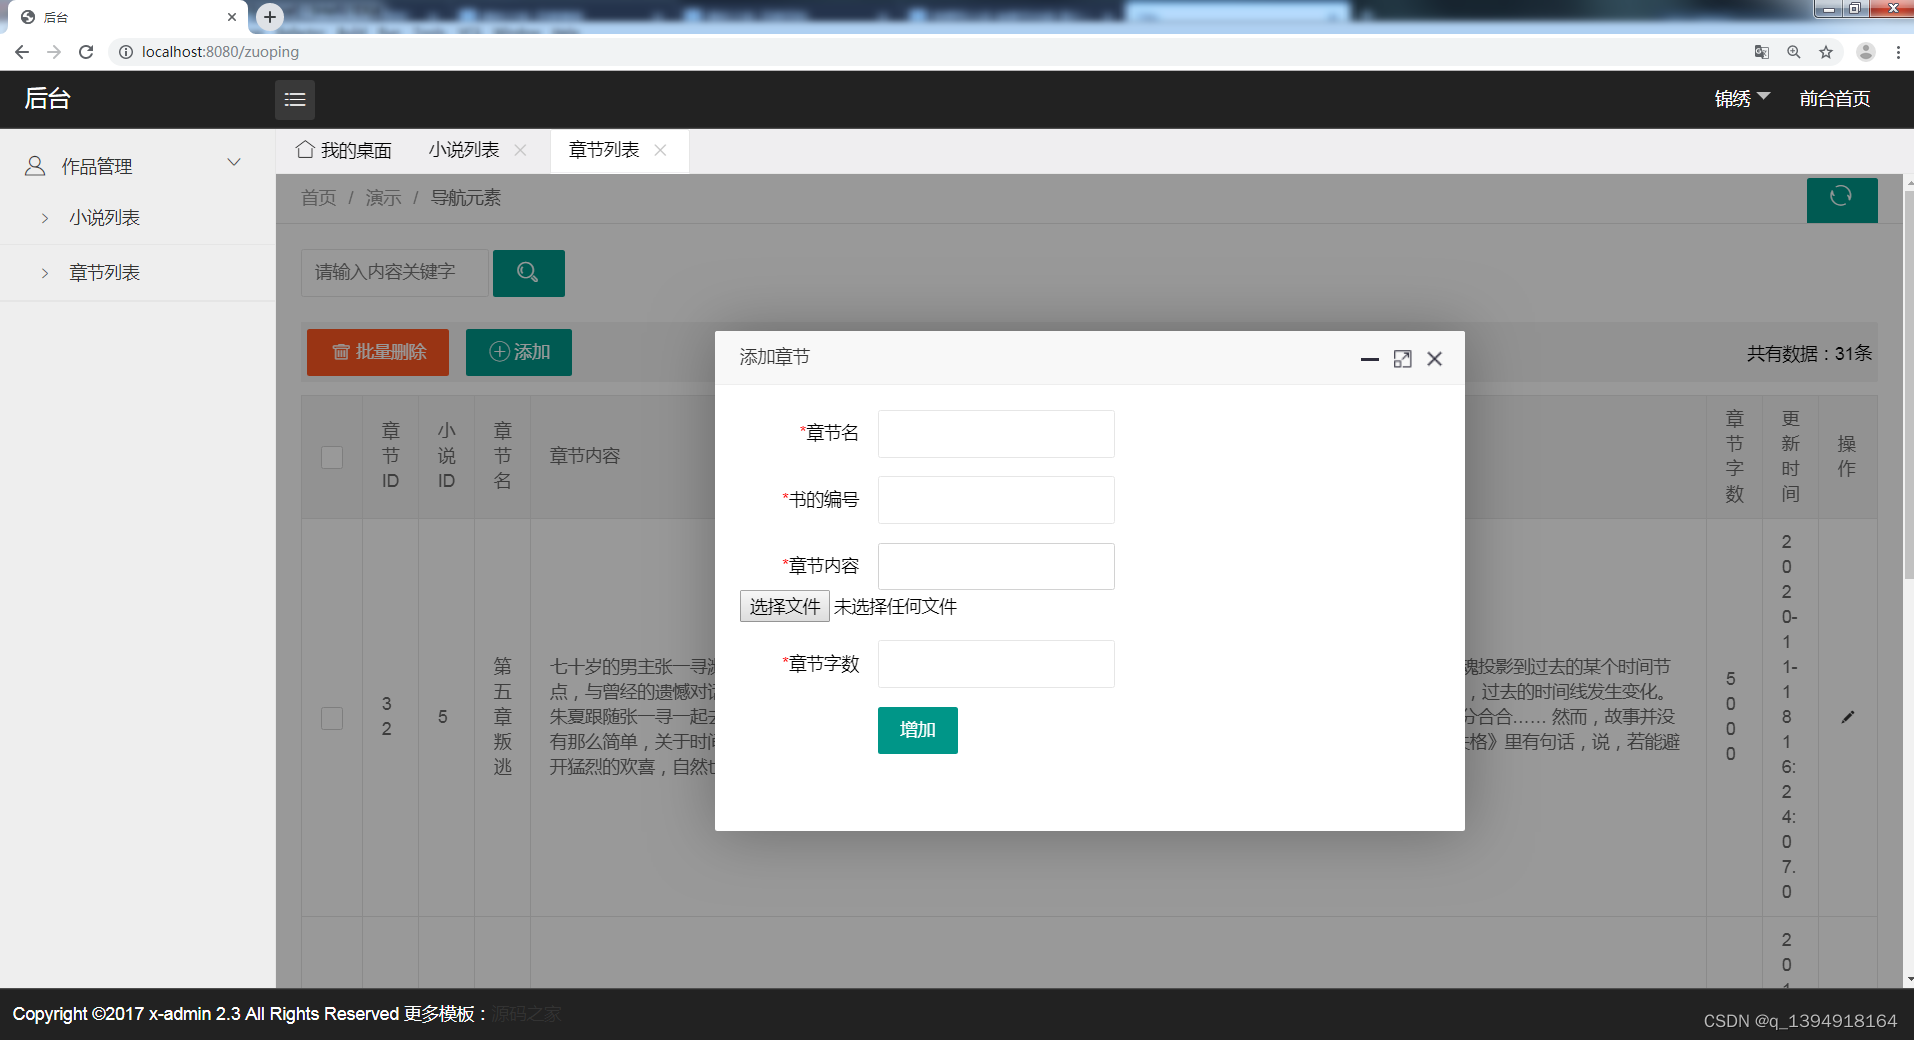
Task: Click the search magnifier button
Action: tap(528, 272)
